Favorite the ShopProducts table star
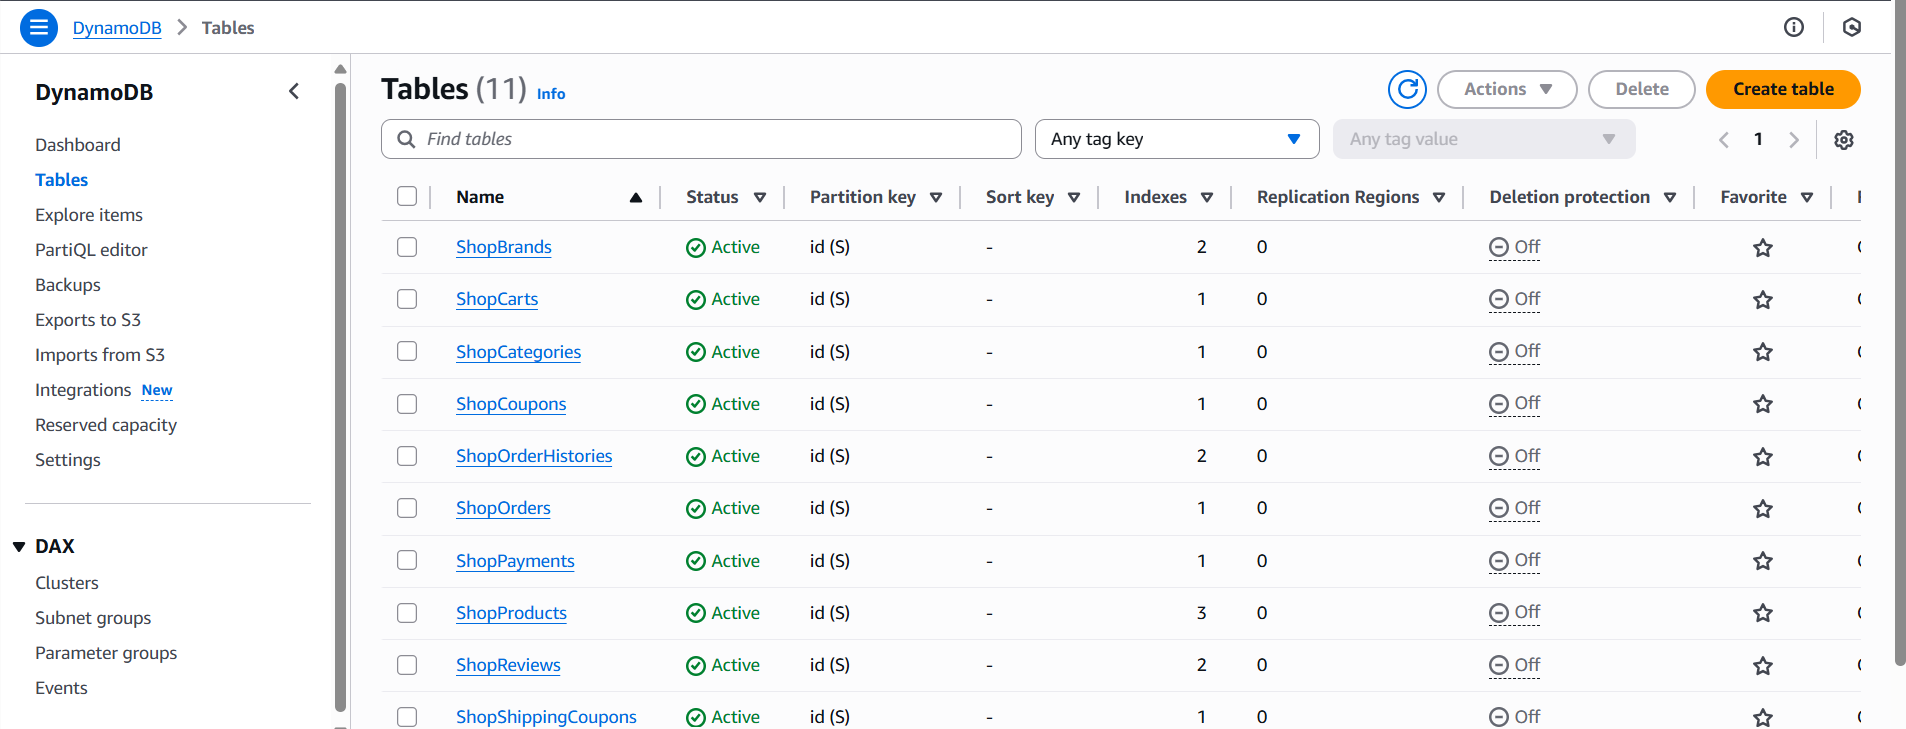The height and width of the screenshot is (729, 1906). 1763,613
